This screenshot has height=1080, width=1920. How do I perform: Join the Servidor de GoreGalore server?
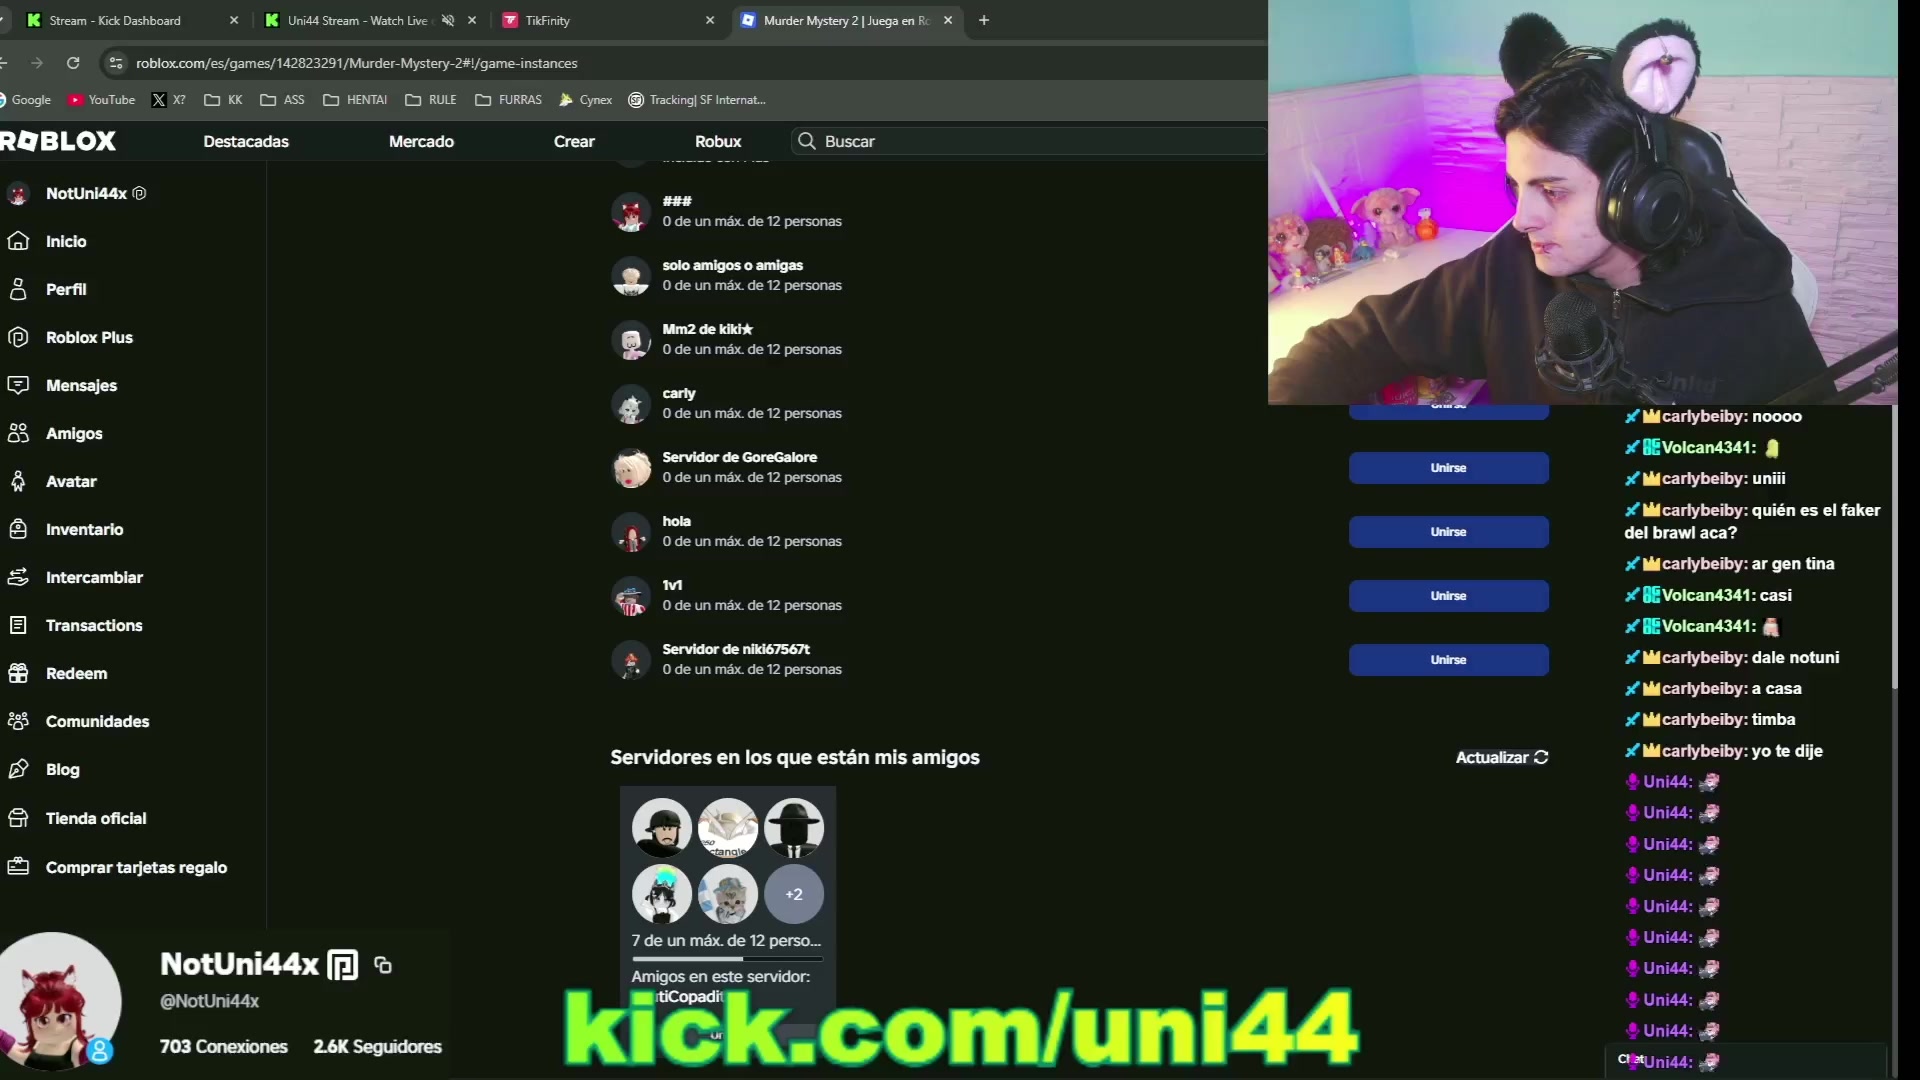click(x=1448, y=468)
